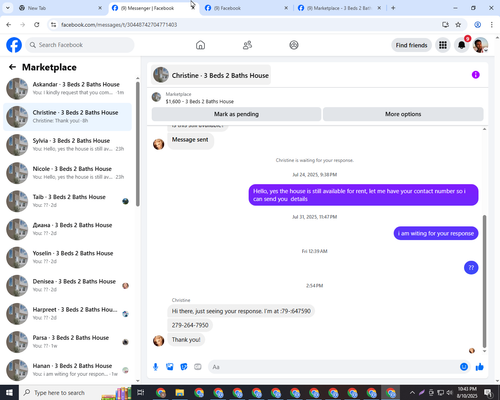This screenshot has height=400, width=500.
Task: Open Parsa conversation
Action: [68, 342]
